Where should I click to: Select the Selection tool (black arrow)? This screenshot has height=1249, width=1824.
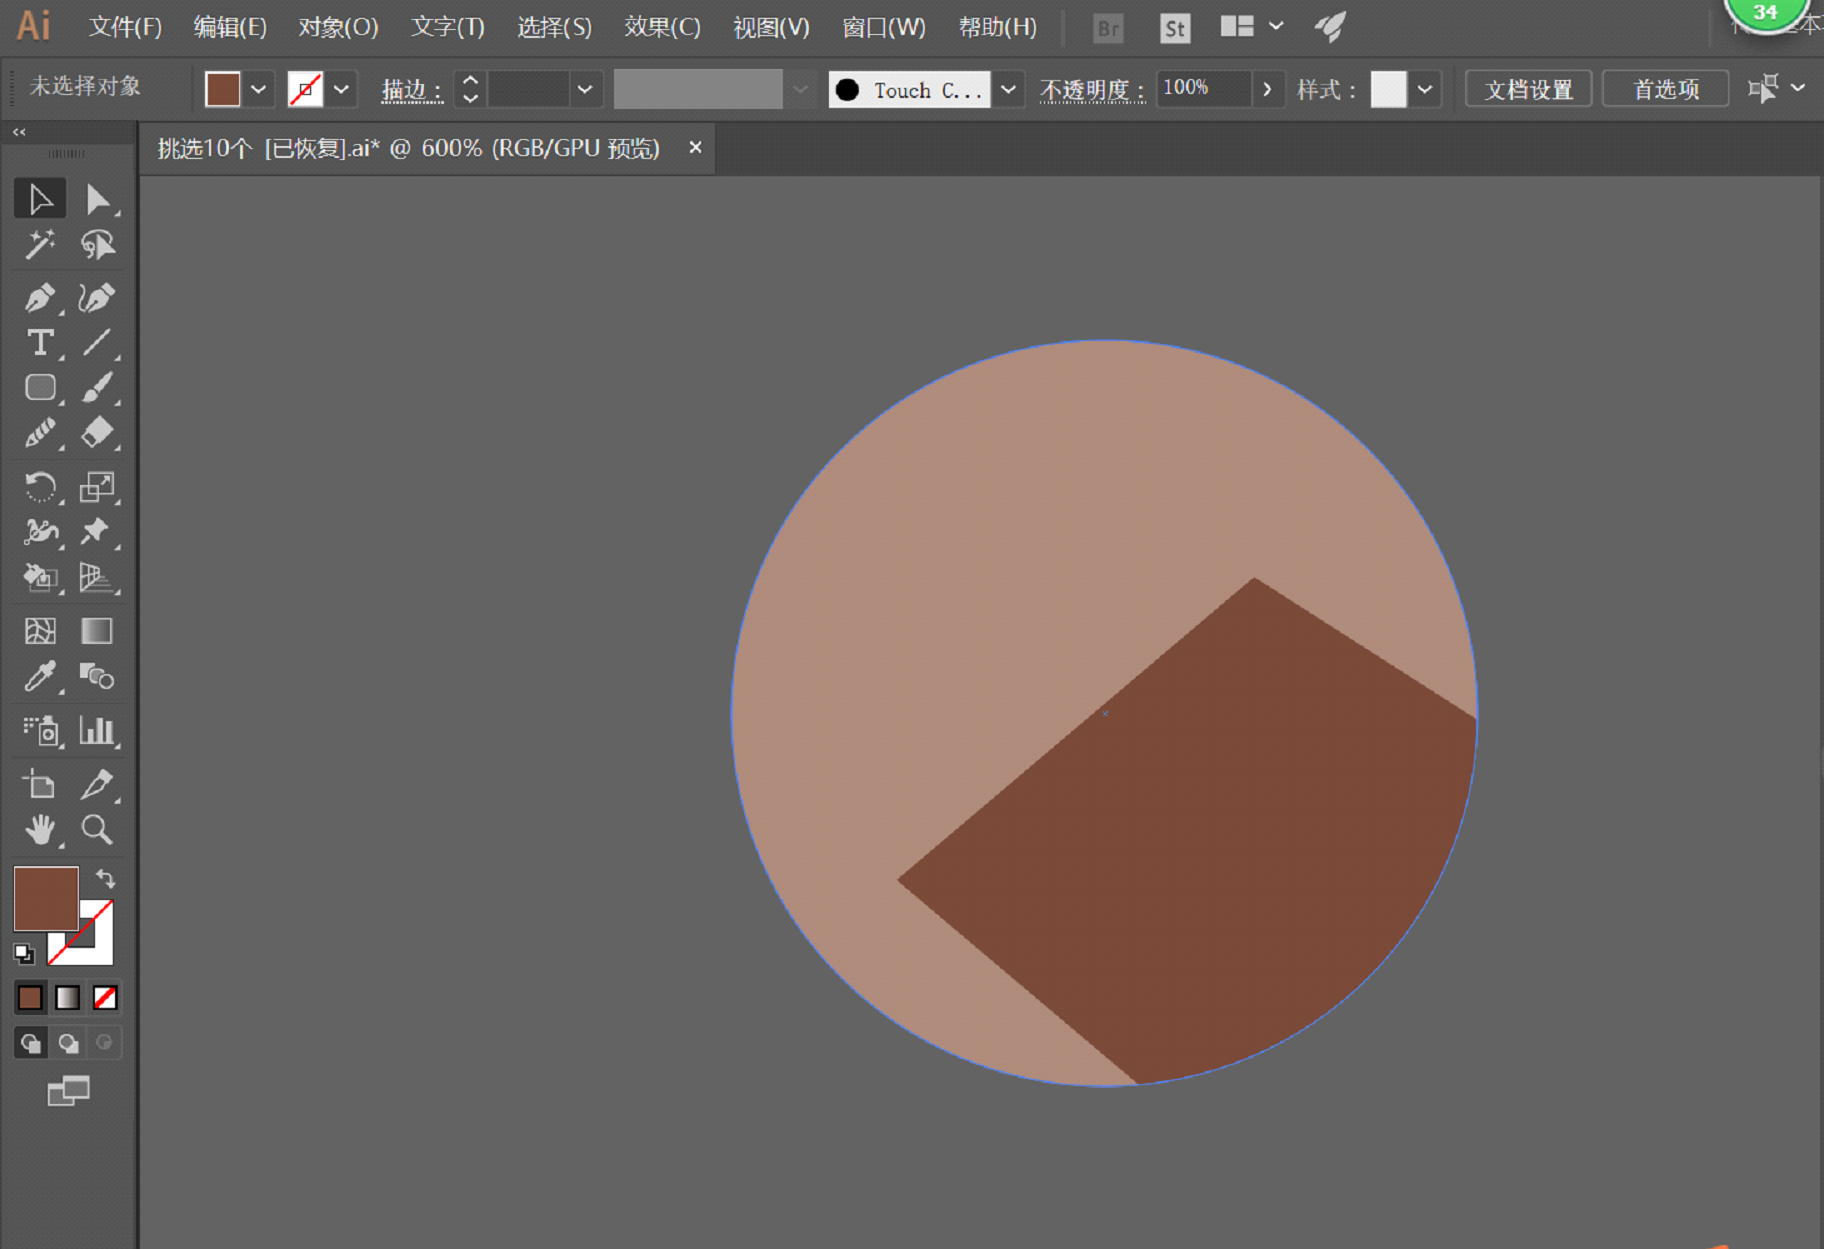click(40, 199)
